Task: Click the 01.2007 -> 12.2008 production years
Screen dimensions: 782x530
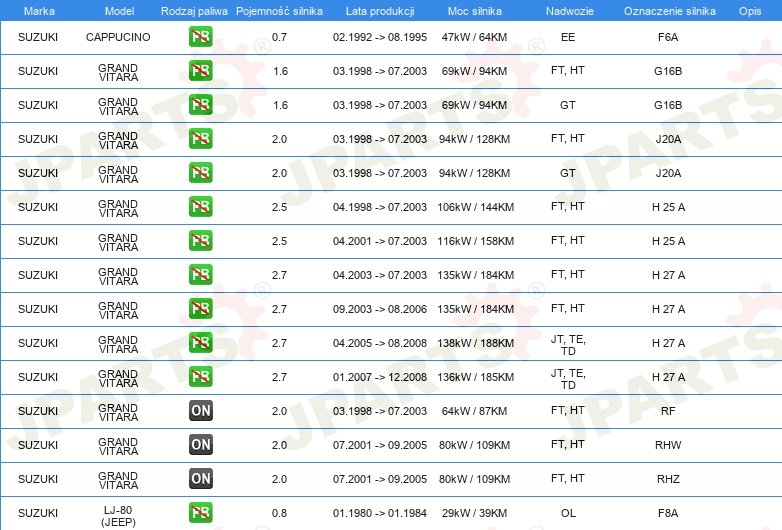Action: coord(380,377)
